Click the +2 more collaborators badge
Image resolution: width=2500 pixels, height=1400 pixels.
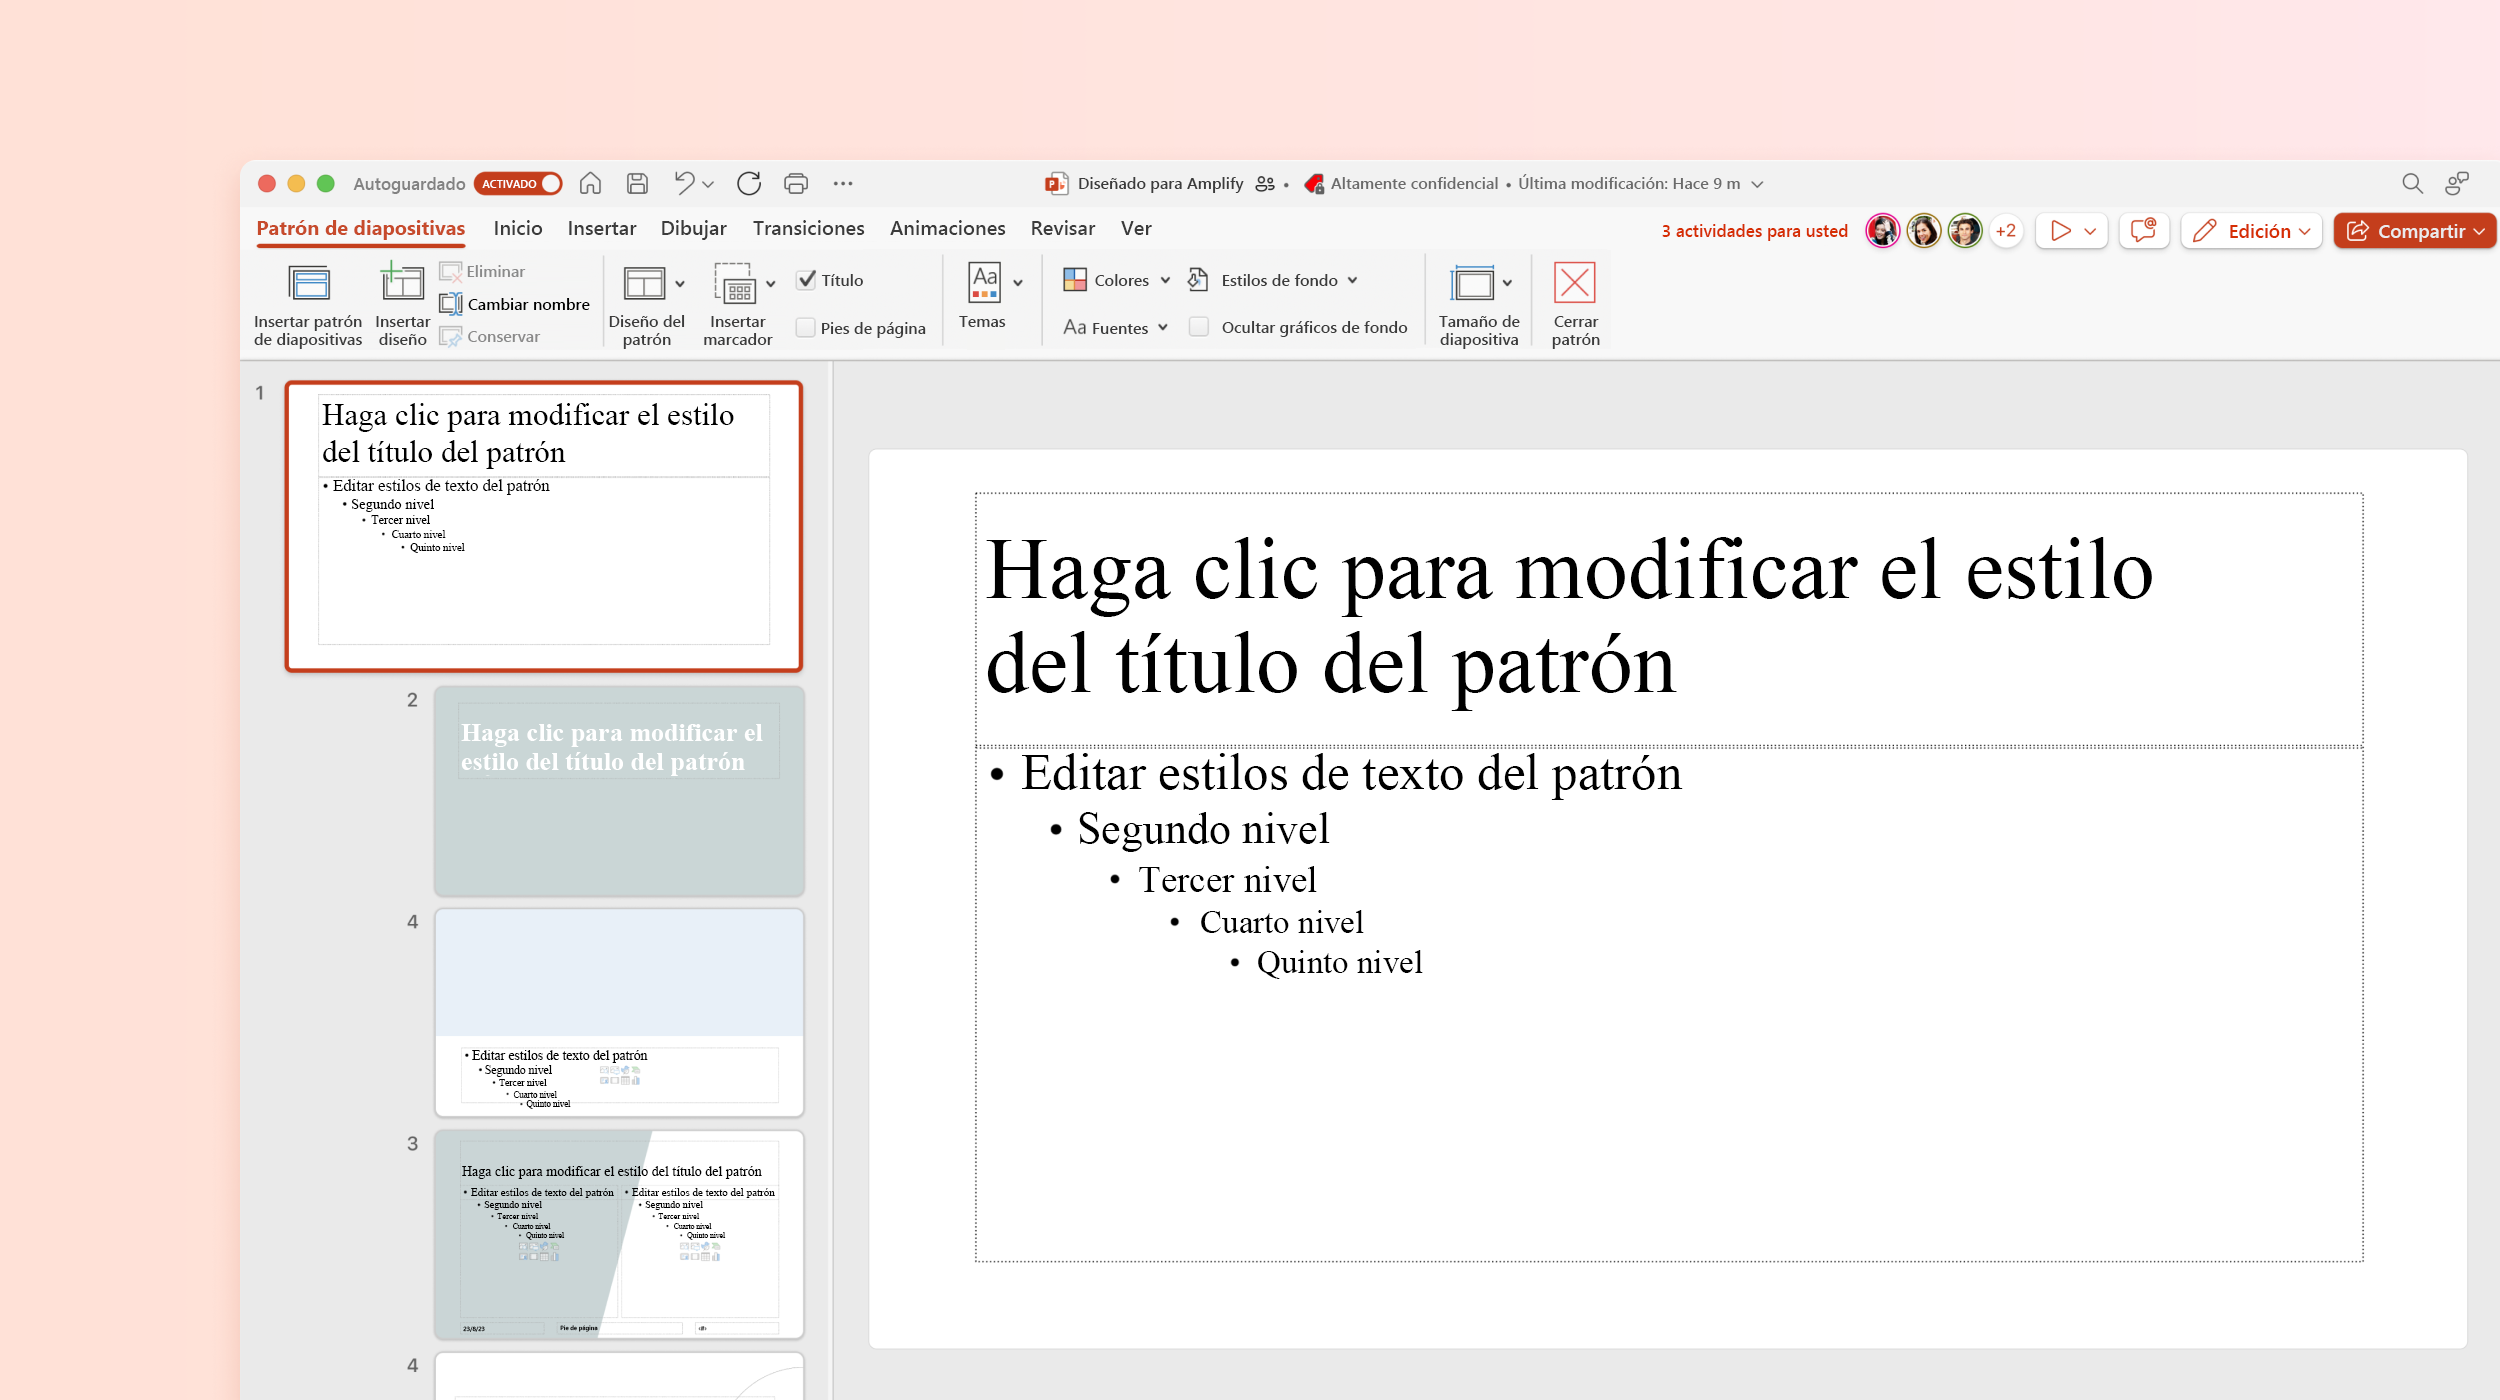click(2006, 231)
